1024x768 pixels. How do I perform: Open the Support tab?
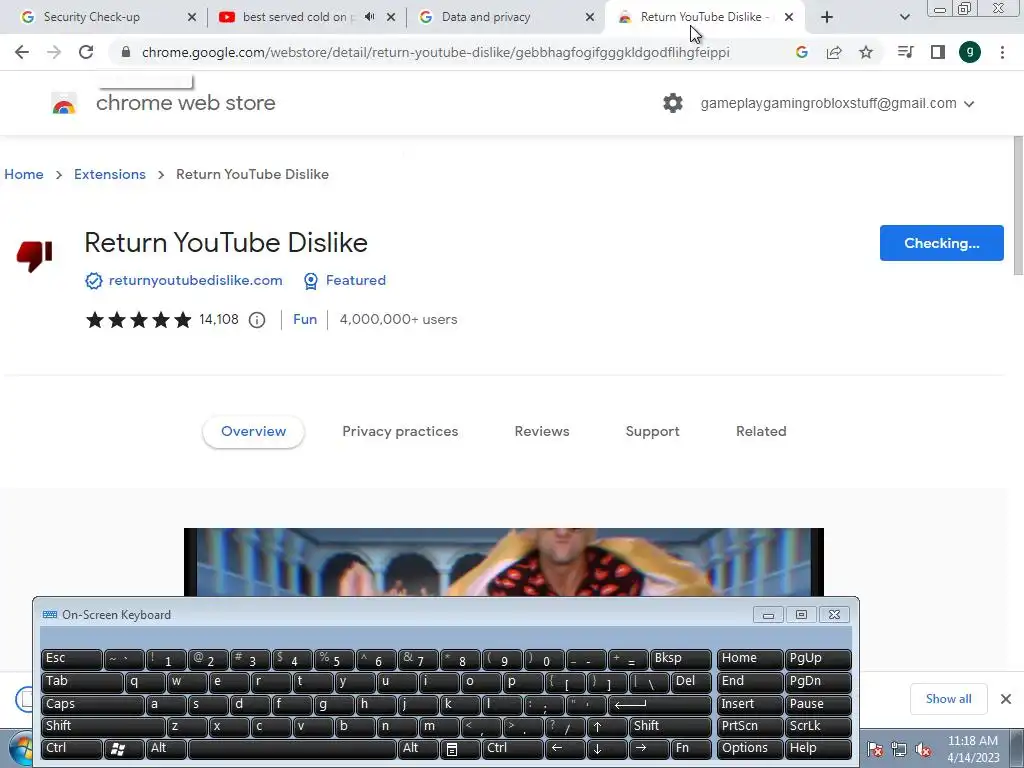point(652,431)
